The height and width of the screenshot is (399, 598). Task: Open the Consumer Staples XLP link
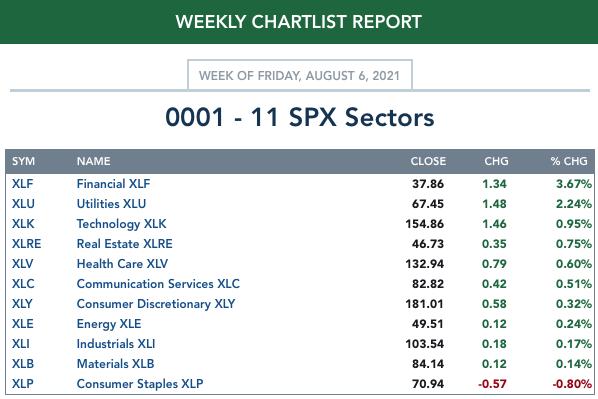click(x=140, y=384)
